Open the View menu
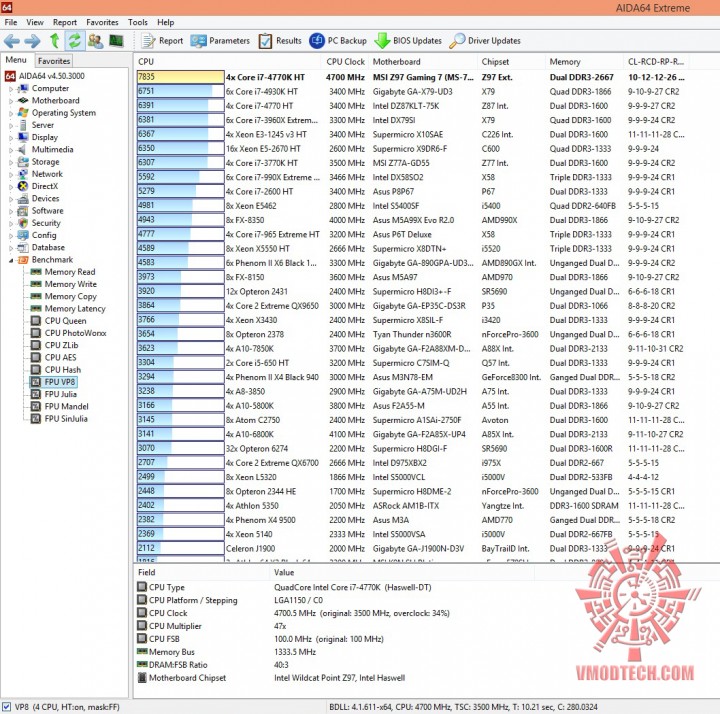The width and height of the screenshot is (720, 714). point(35,22)
